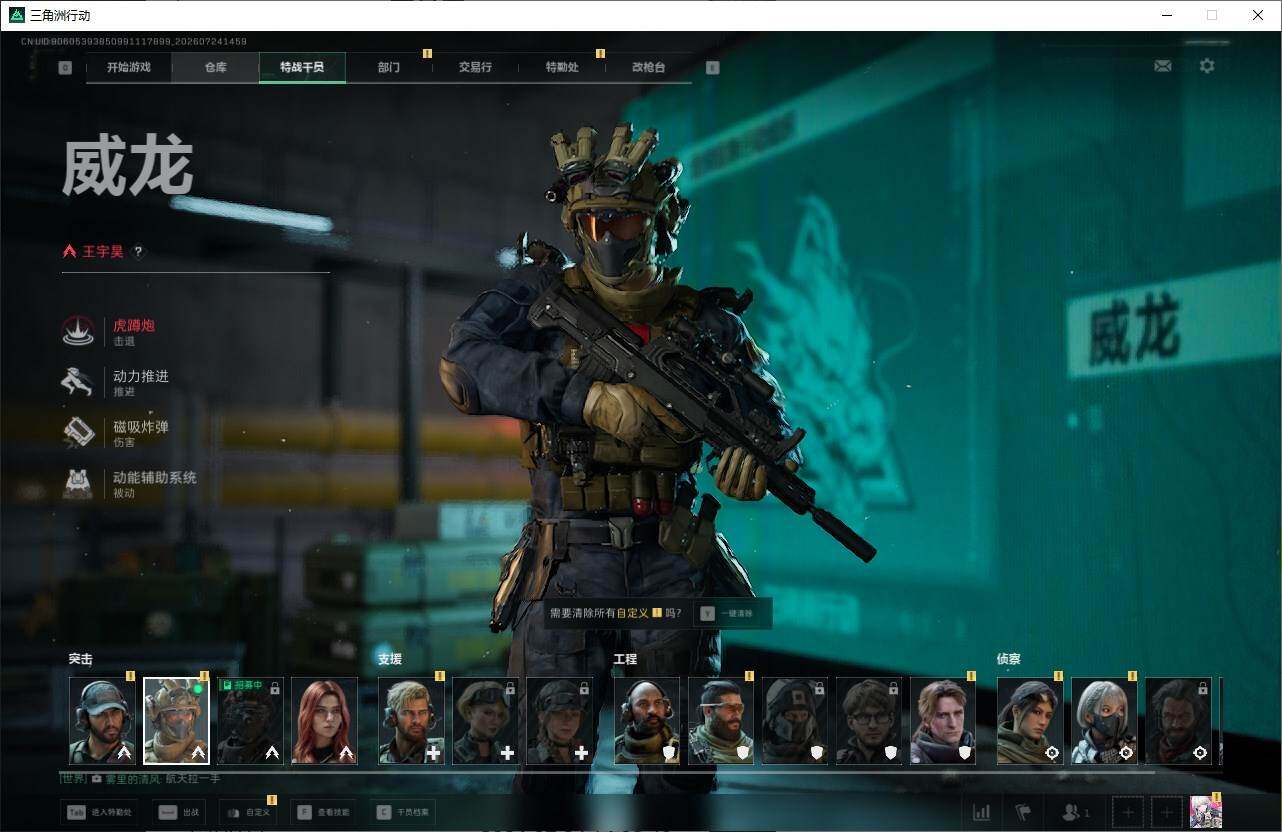
Task: Switch to the 开始游戏 tab
Action: [x=129, y=67]
